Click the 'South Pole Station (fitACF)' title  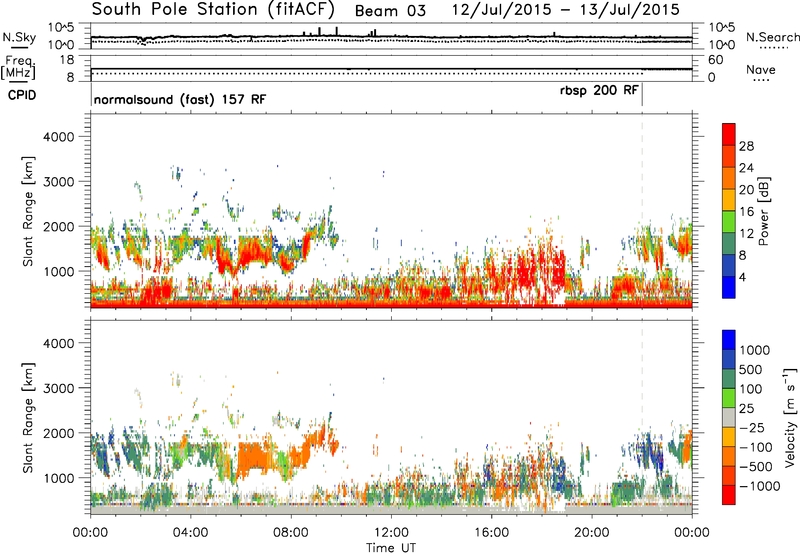tap(213, 10)
